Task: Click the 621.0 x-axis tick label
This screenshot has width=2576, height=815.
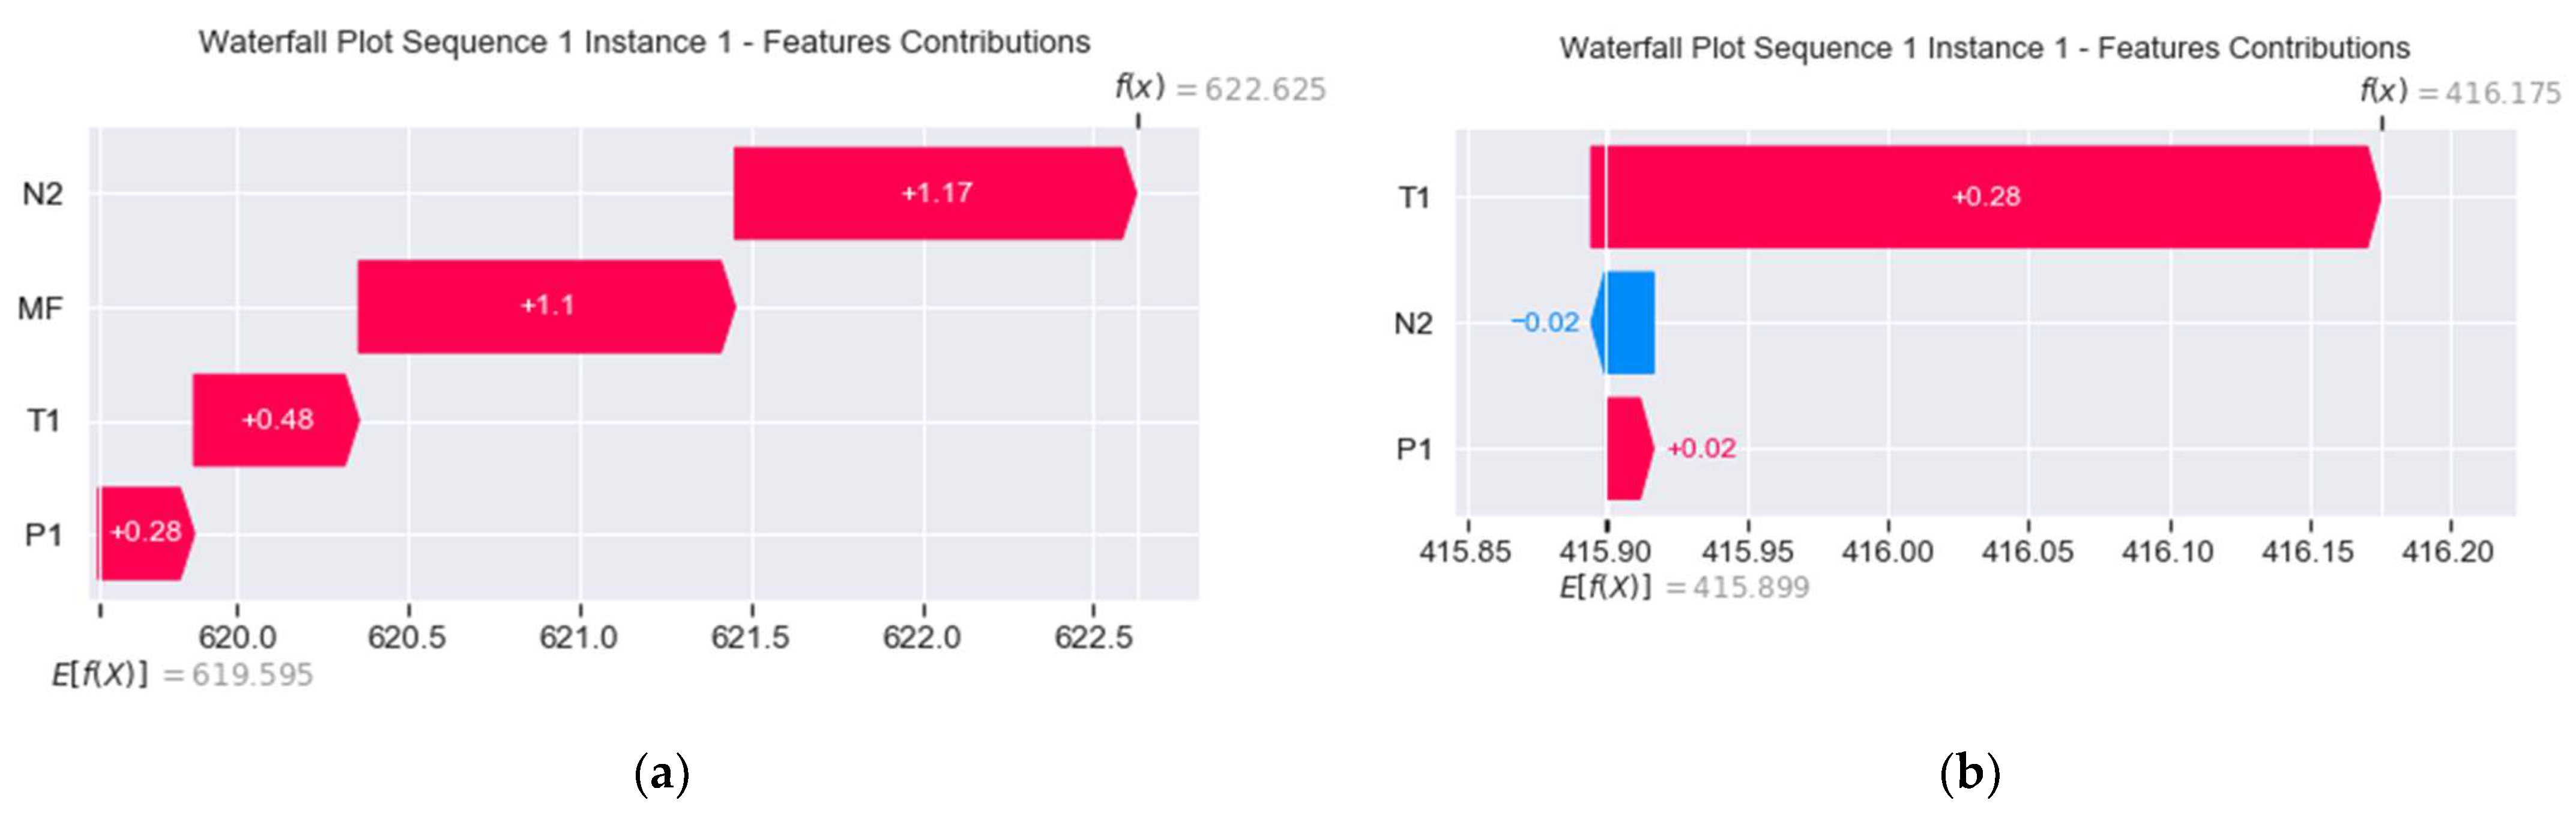Action: click(578, 637)
